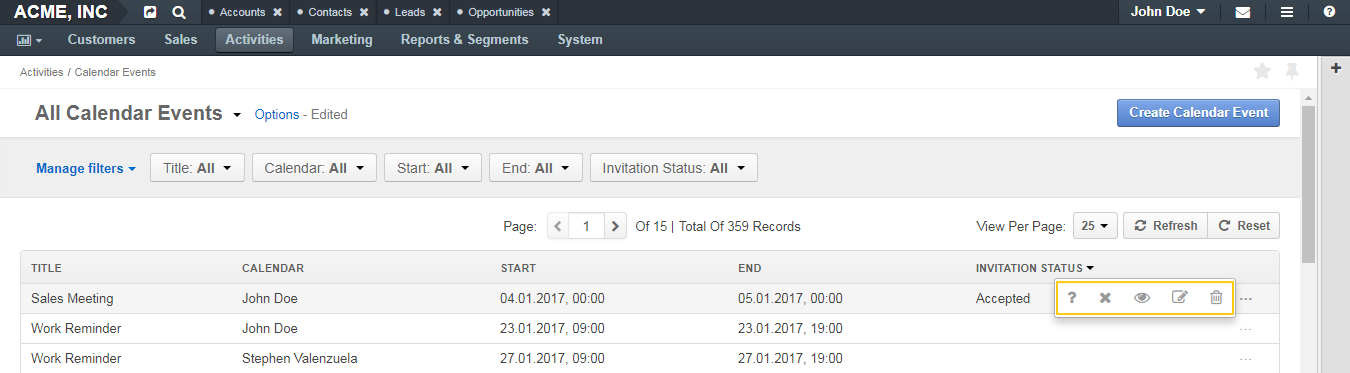Image resolution: width=1350 pixels, height=373 pixels.
Task: Click the 04.01.2017, 00:00 start cell
Action: [552, 298]
